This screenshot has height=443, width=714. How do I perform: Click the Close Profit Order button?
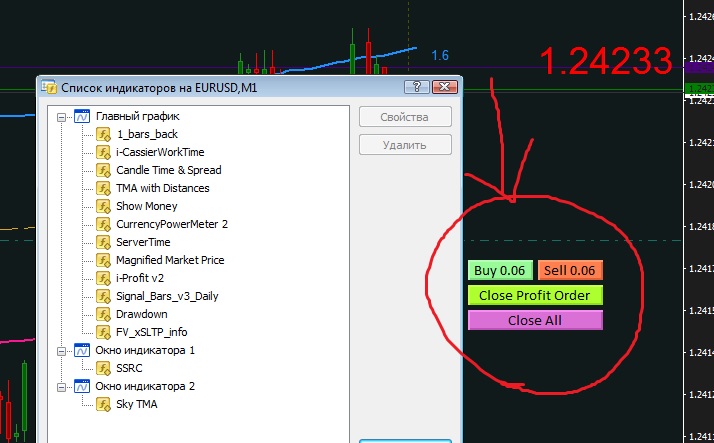point(535,295)
